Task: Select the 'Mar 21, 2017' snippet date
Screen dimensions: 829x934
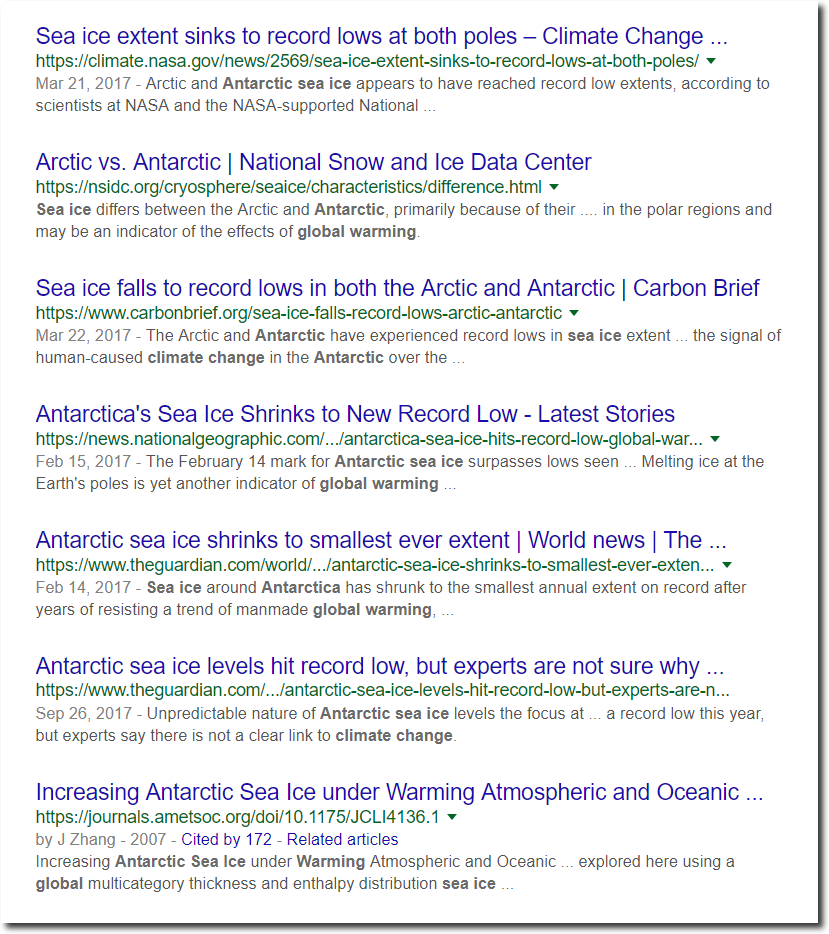Action: [83, 83]
